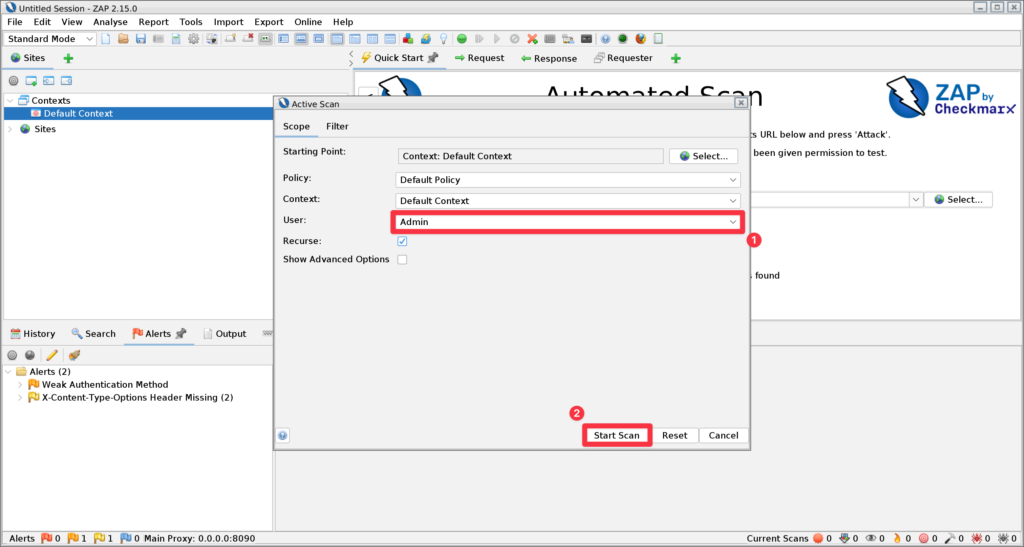Enable Show Advanced Options checkbox
Viewport: 1024px width, 547px height.
(x=402, y=259)
